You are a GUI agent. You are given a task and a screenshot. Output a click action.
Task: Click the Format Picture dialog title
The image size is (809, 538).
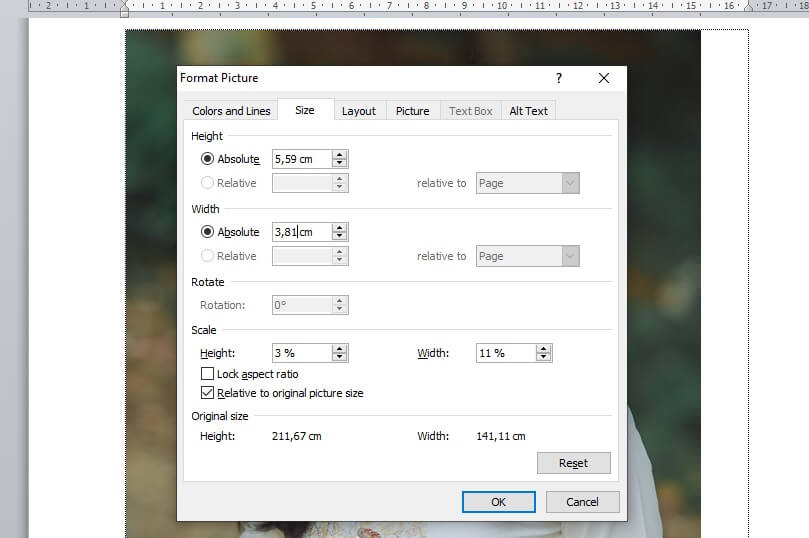click(x=219, y=78)
